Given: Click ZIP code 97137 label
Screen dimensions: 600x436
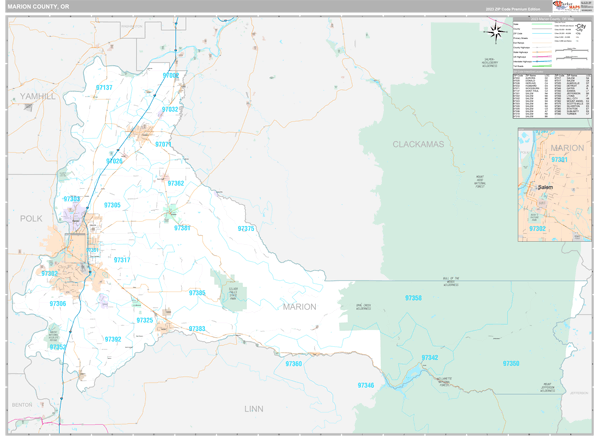Looking at the screenshot, I should click(104, 88).
